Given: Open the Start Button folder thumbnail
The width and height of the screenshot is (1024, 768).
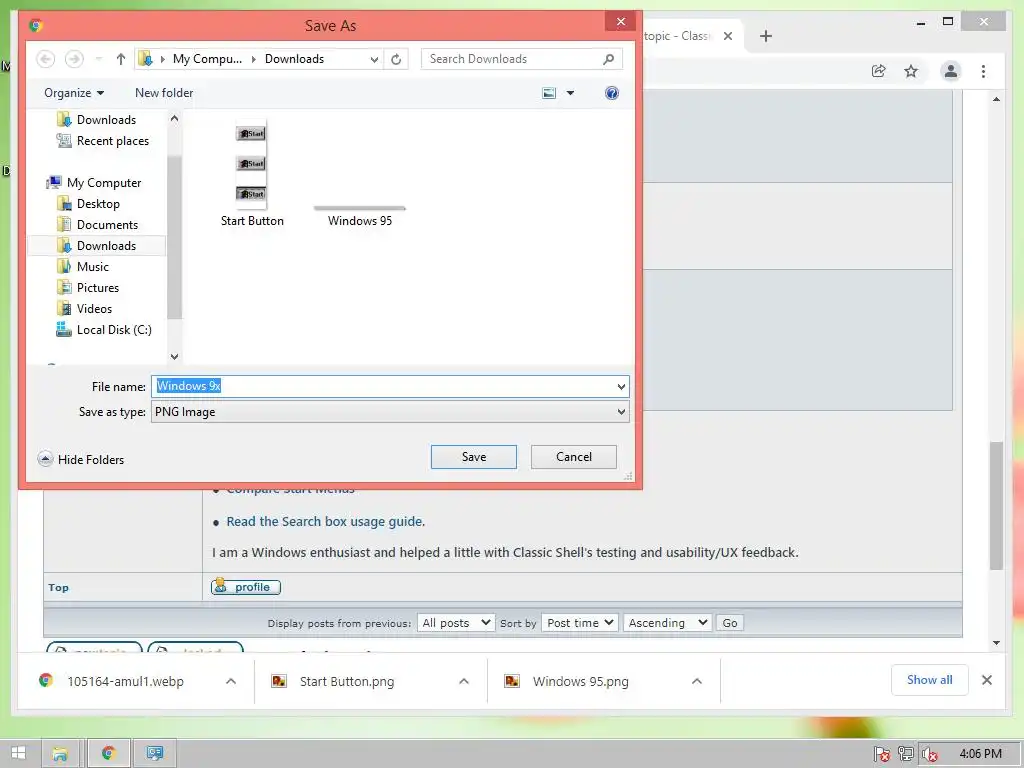Looking at the screenshot, I should 252,174.
